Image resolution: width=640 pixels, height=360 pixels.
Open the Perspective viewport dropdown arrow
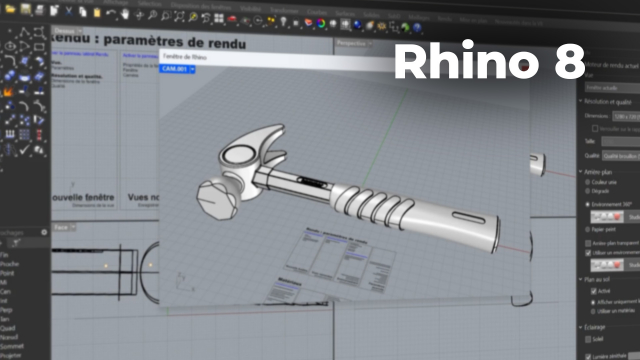[370, 43]
